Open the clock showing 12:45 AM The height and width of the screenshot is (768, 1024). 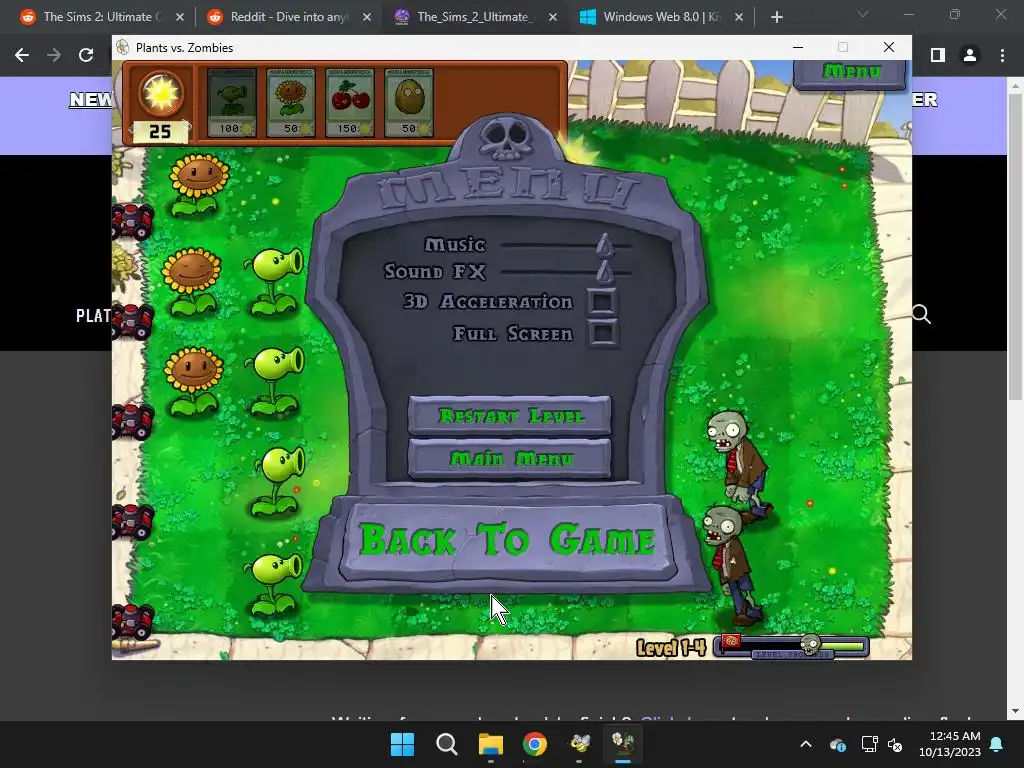pyautogui.click(x=950, y=744)
